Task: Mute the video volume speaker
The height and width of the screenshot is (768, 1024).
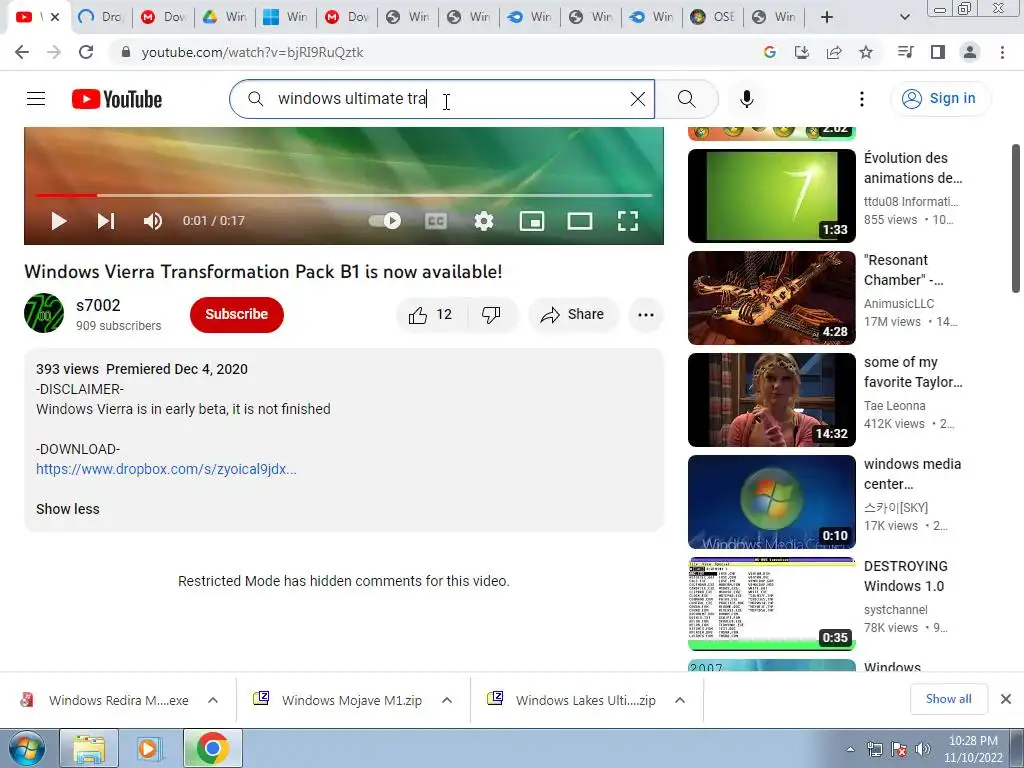Action: click(153, 221)
